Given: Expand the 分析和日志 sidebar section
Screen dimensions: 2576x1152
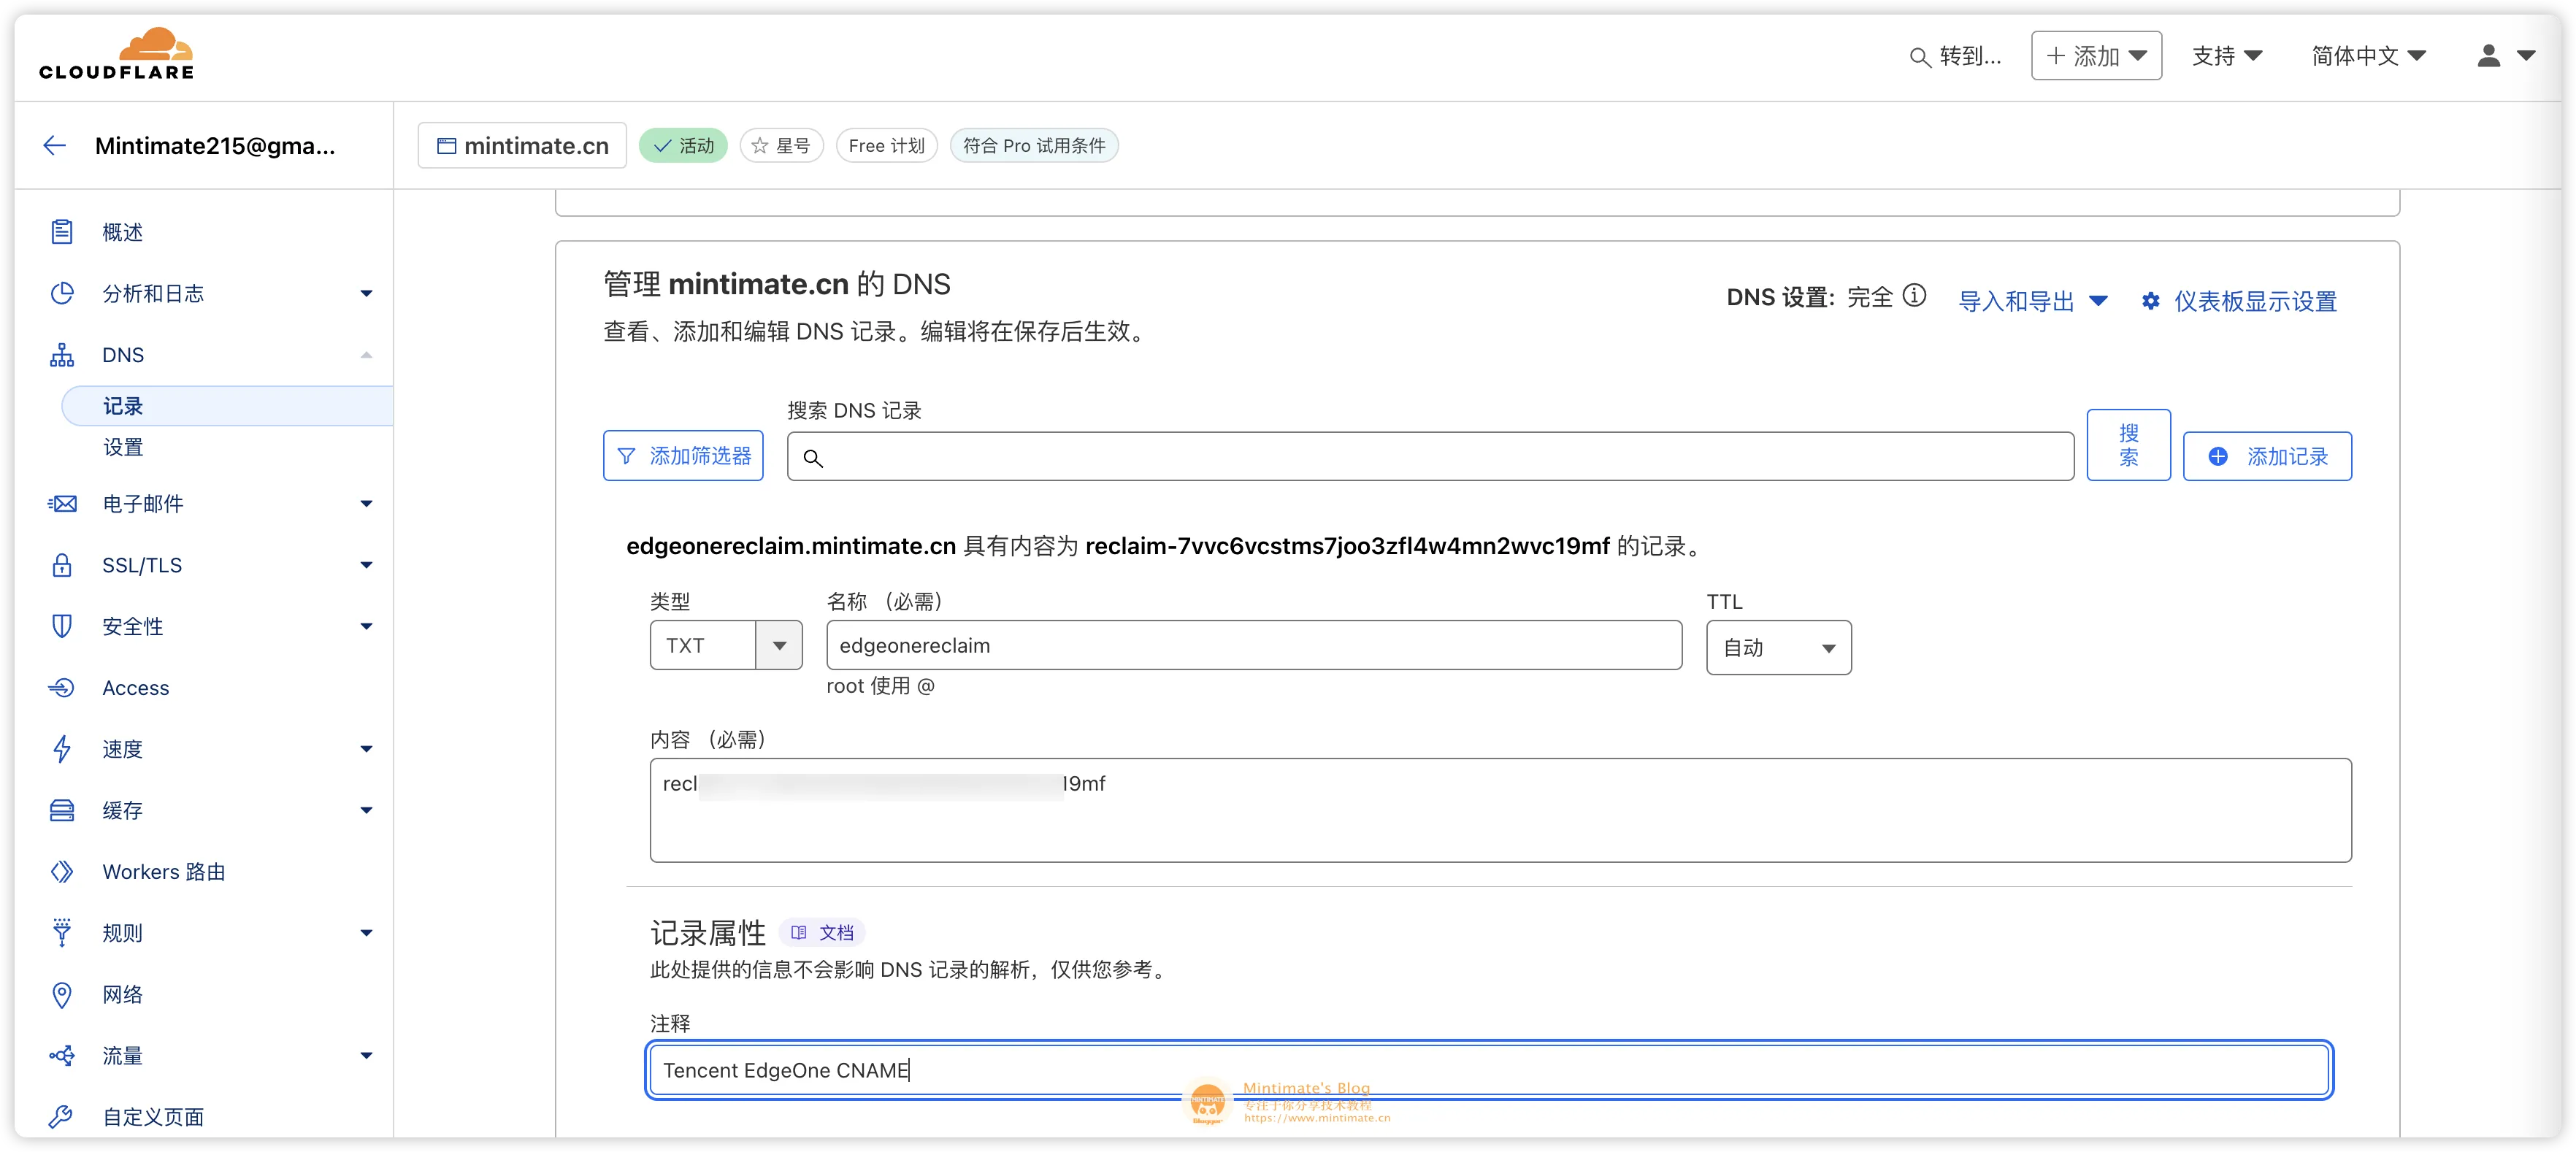Looking at the screenshot, I should coord(366,294).
